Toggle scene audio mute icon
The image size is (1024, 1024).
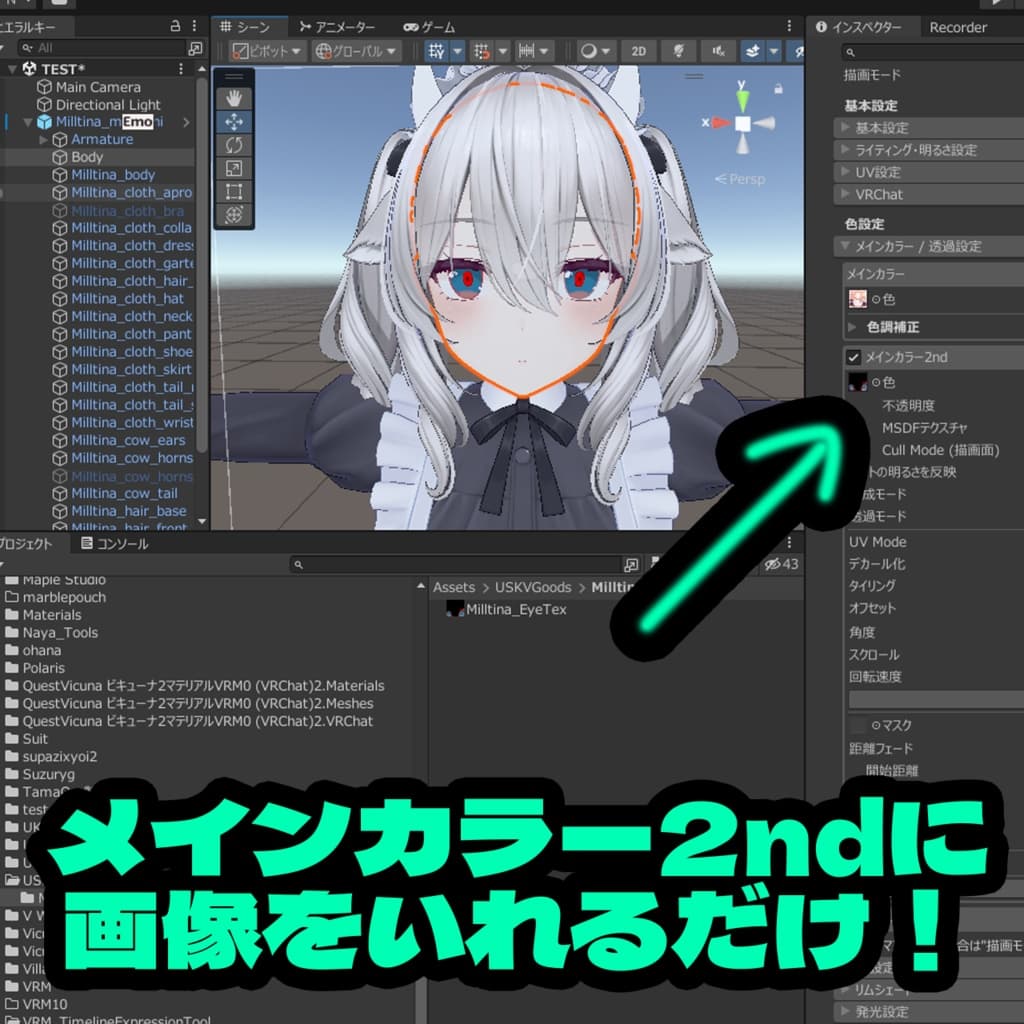click(718, 51)
